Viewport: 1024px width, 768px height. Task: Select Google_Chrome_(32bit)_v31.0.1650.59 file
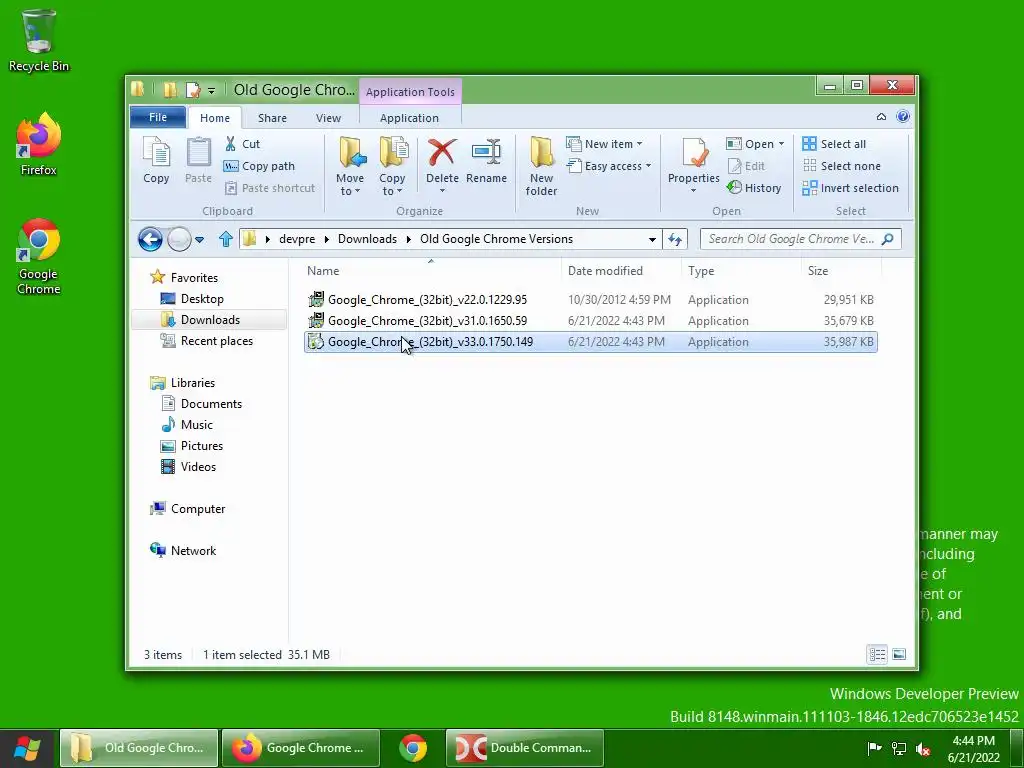590,321
